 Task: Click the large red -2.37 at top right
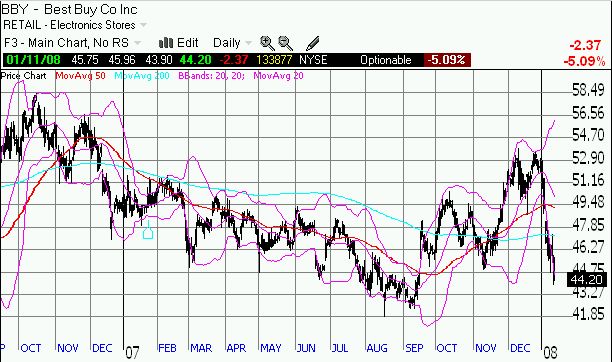(x=585, y=46)
